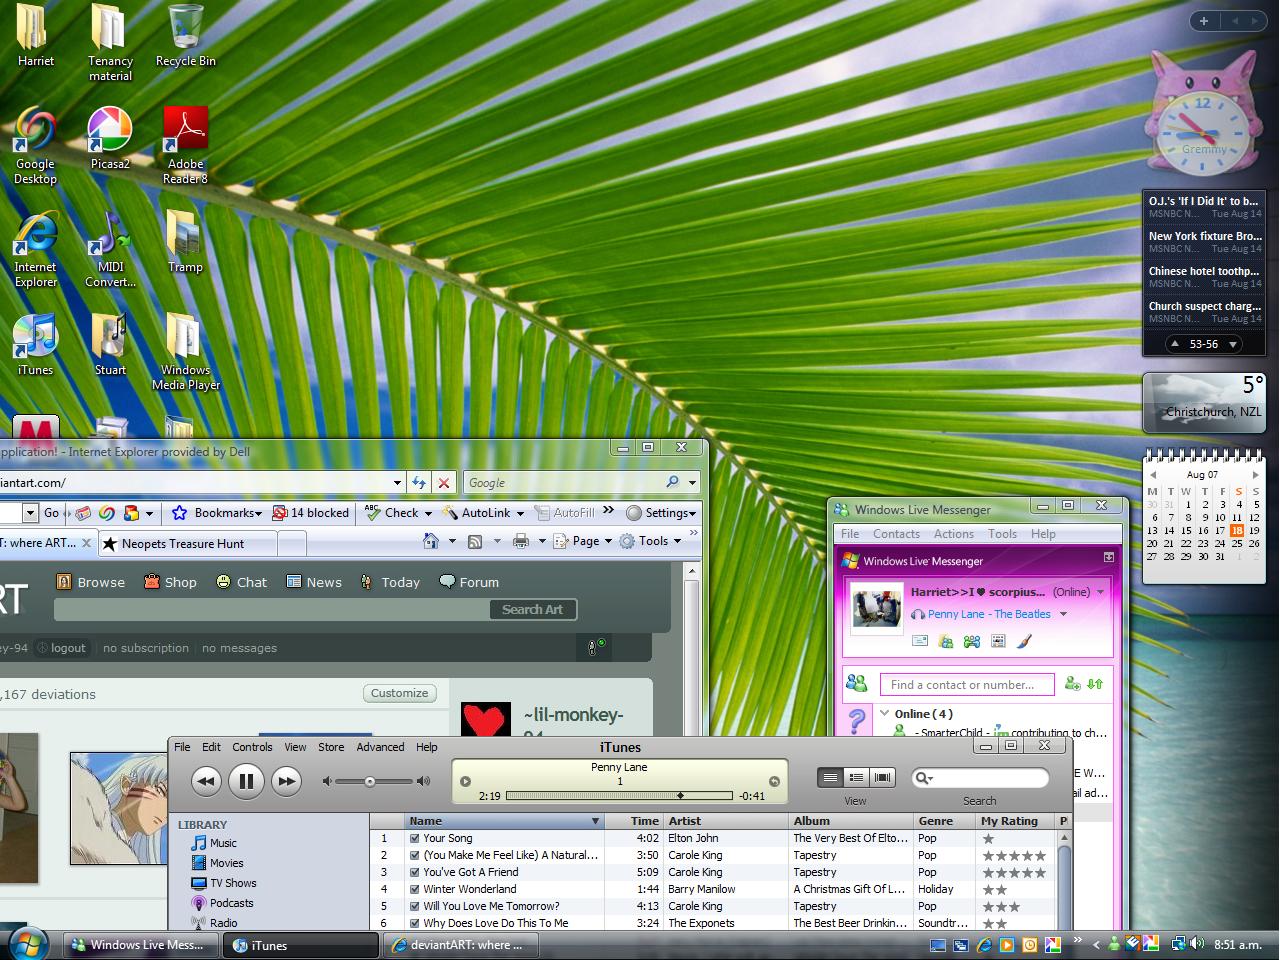The height and width of the screenshot is (960, 1280).
Task: Open Bookmarks dropdown in Google toolbar
Action: [217, 513]
